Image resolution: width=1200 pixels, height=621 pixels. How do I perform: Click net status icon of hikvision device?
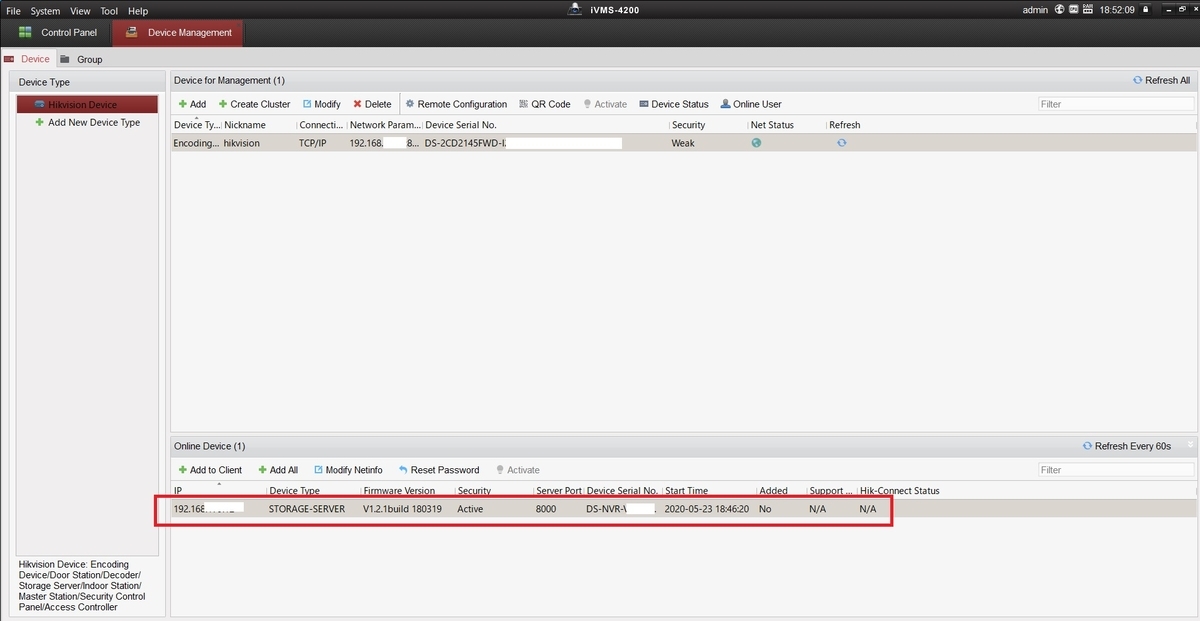point(757,143)
